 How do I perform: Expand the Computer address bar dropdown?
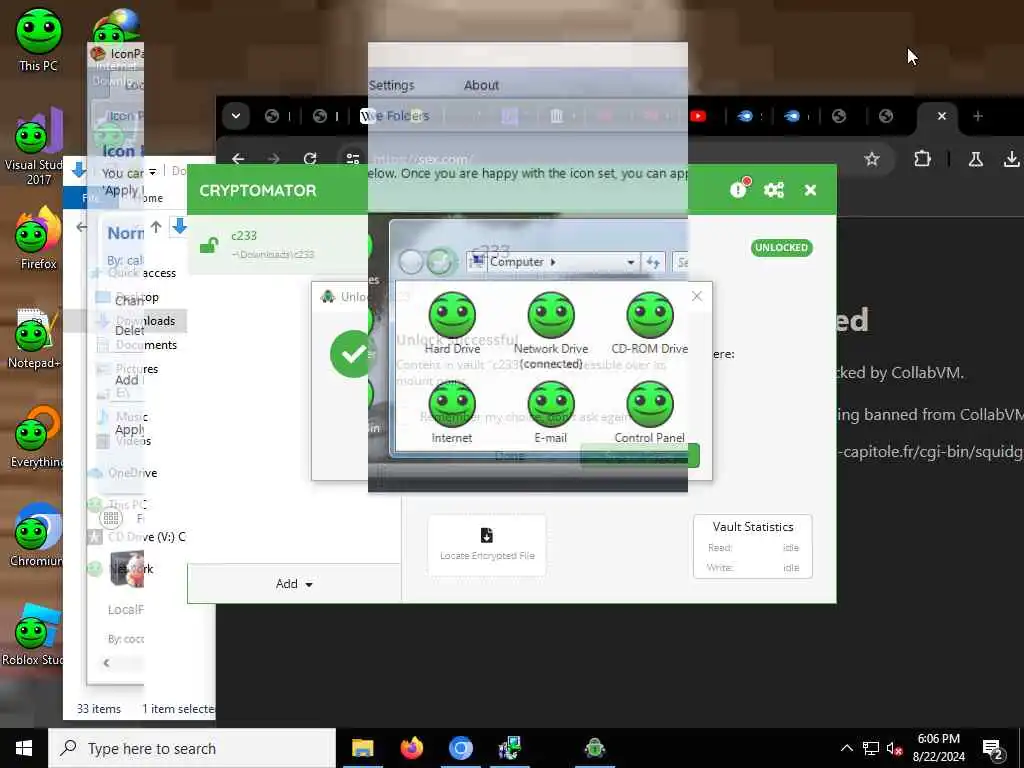630,262
